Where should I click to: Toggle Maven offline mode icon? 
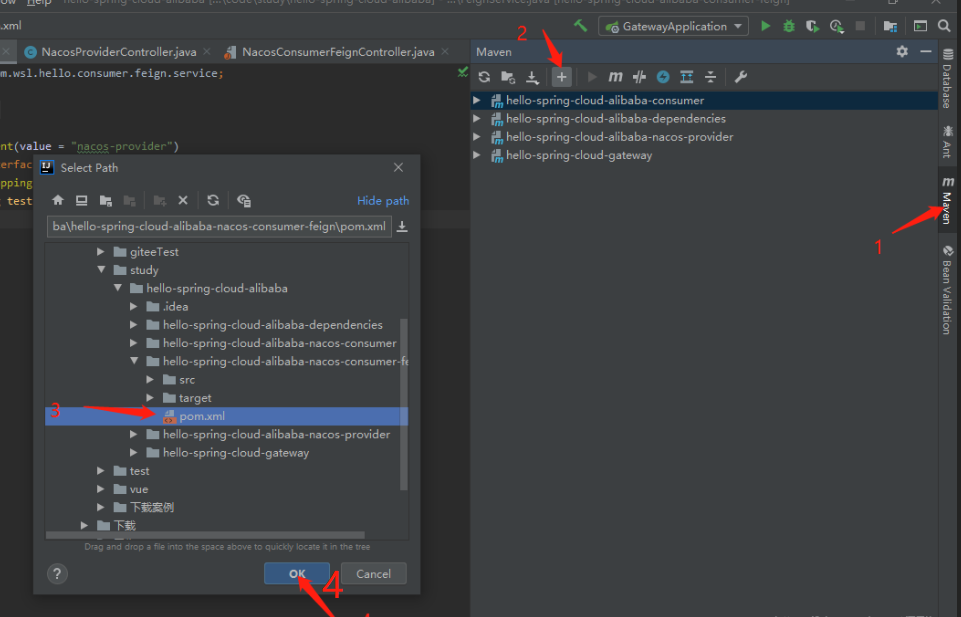tap(639, 77)
